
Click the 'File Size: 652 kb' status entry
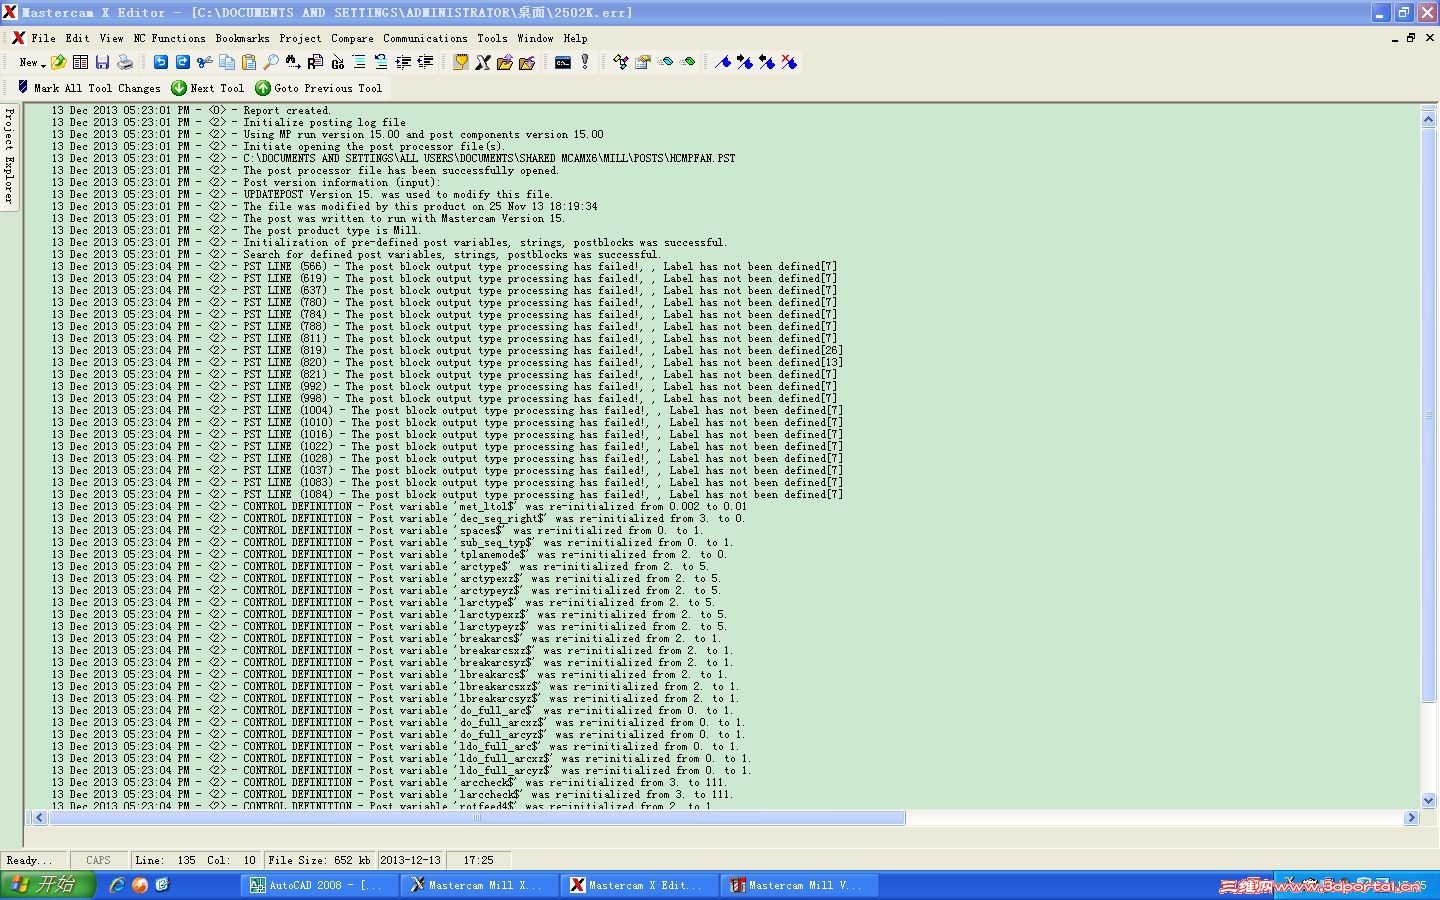[x=319, y=860]
